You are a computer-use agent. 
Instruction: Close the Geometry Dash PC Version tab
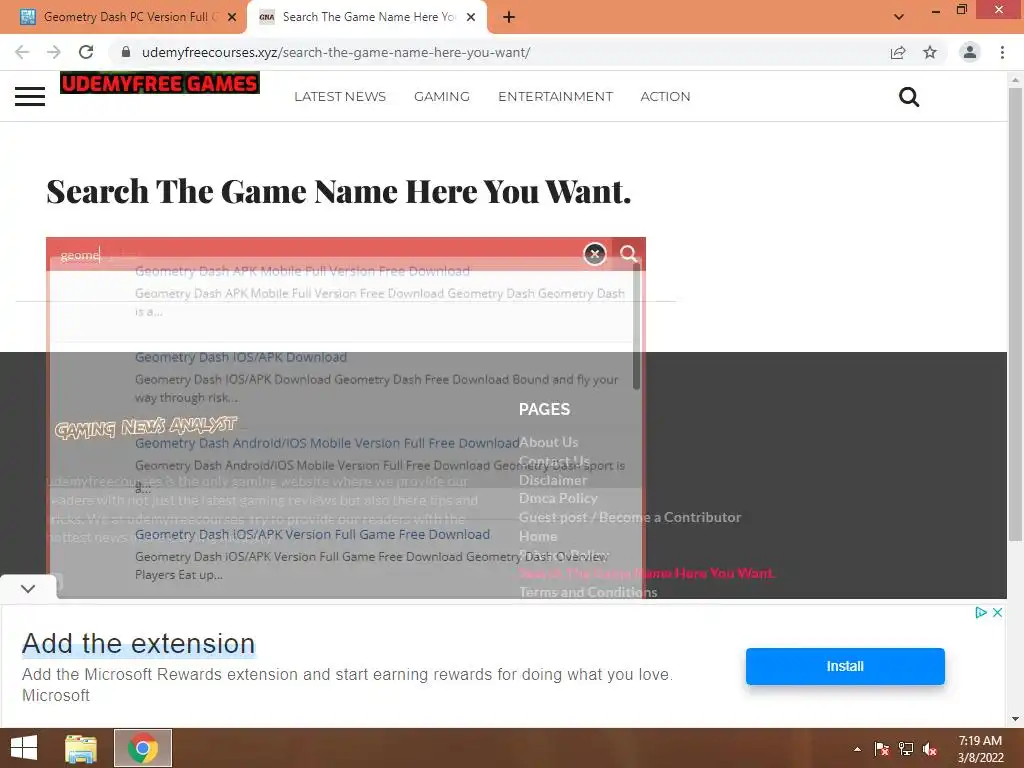click(x=232, y=18)
